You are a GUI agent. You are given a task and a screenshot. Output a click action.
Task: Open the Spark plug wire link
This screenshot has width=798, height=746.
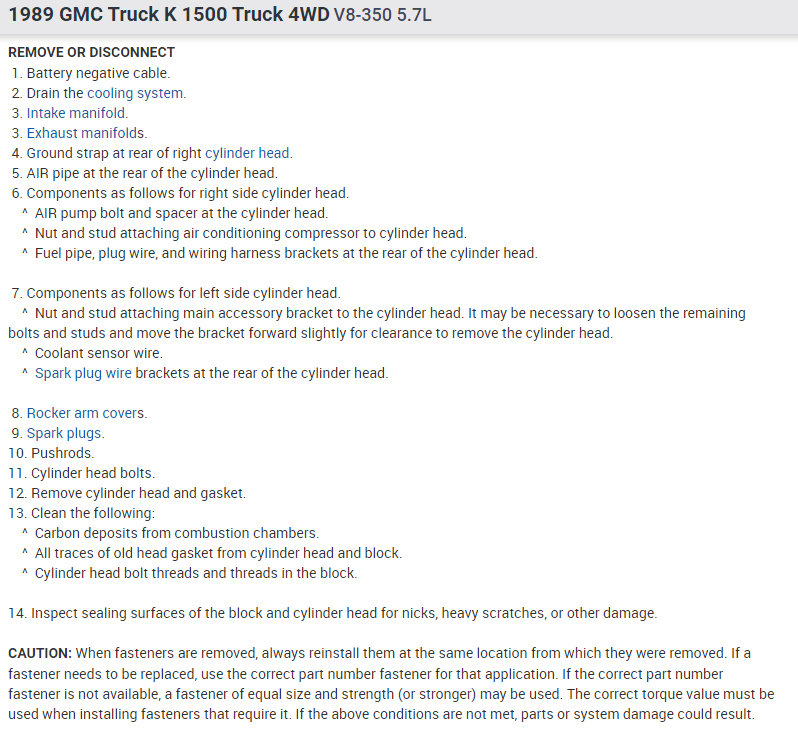click(x=83, y=373)
